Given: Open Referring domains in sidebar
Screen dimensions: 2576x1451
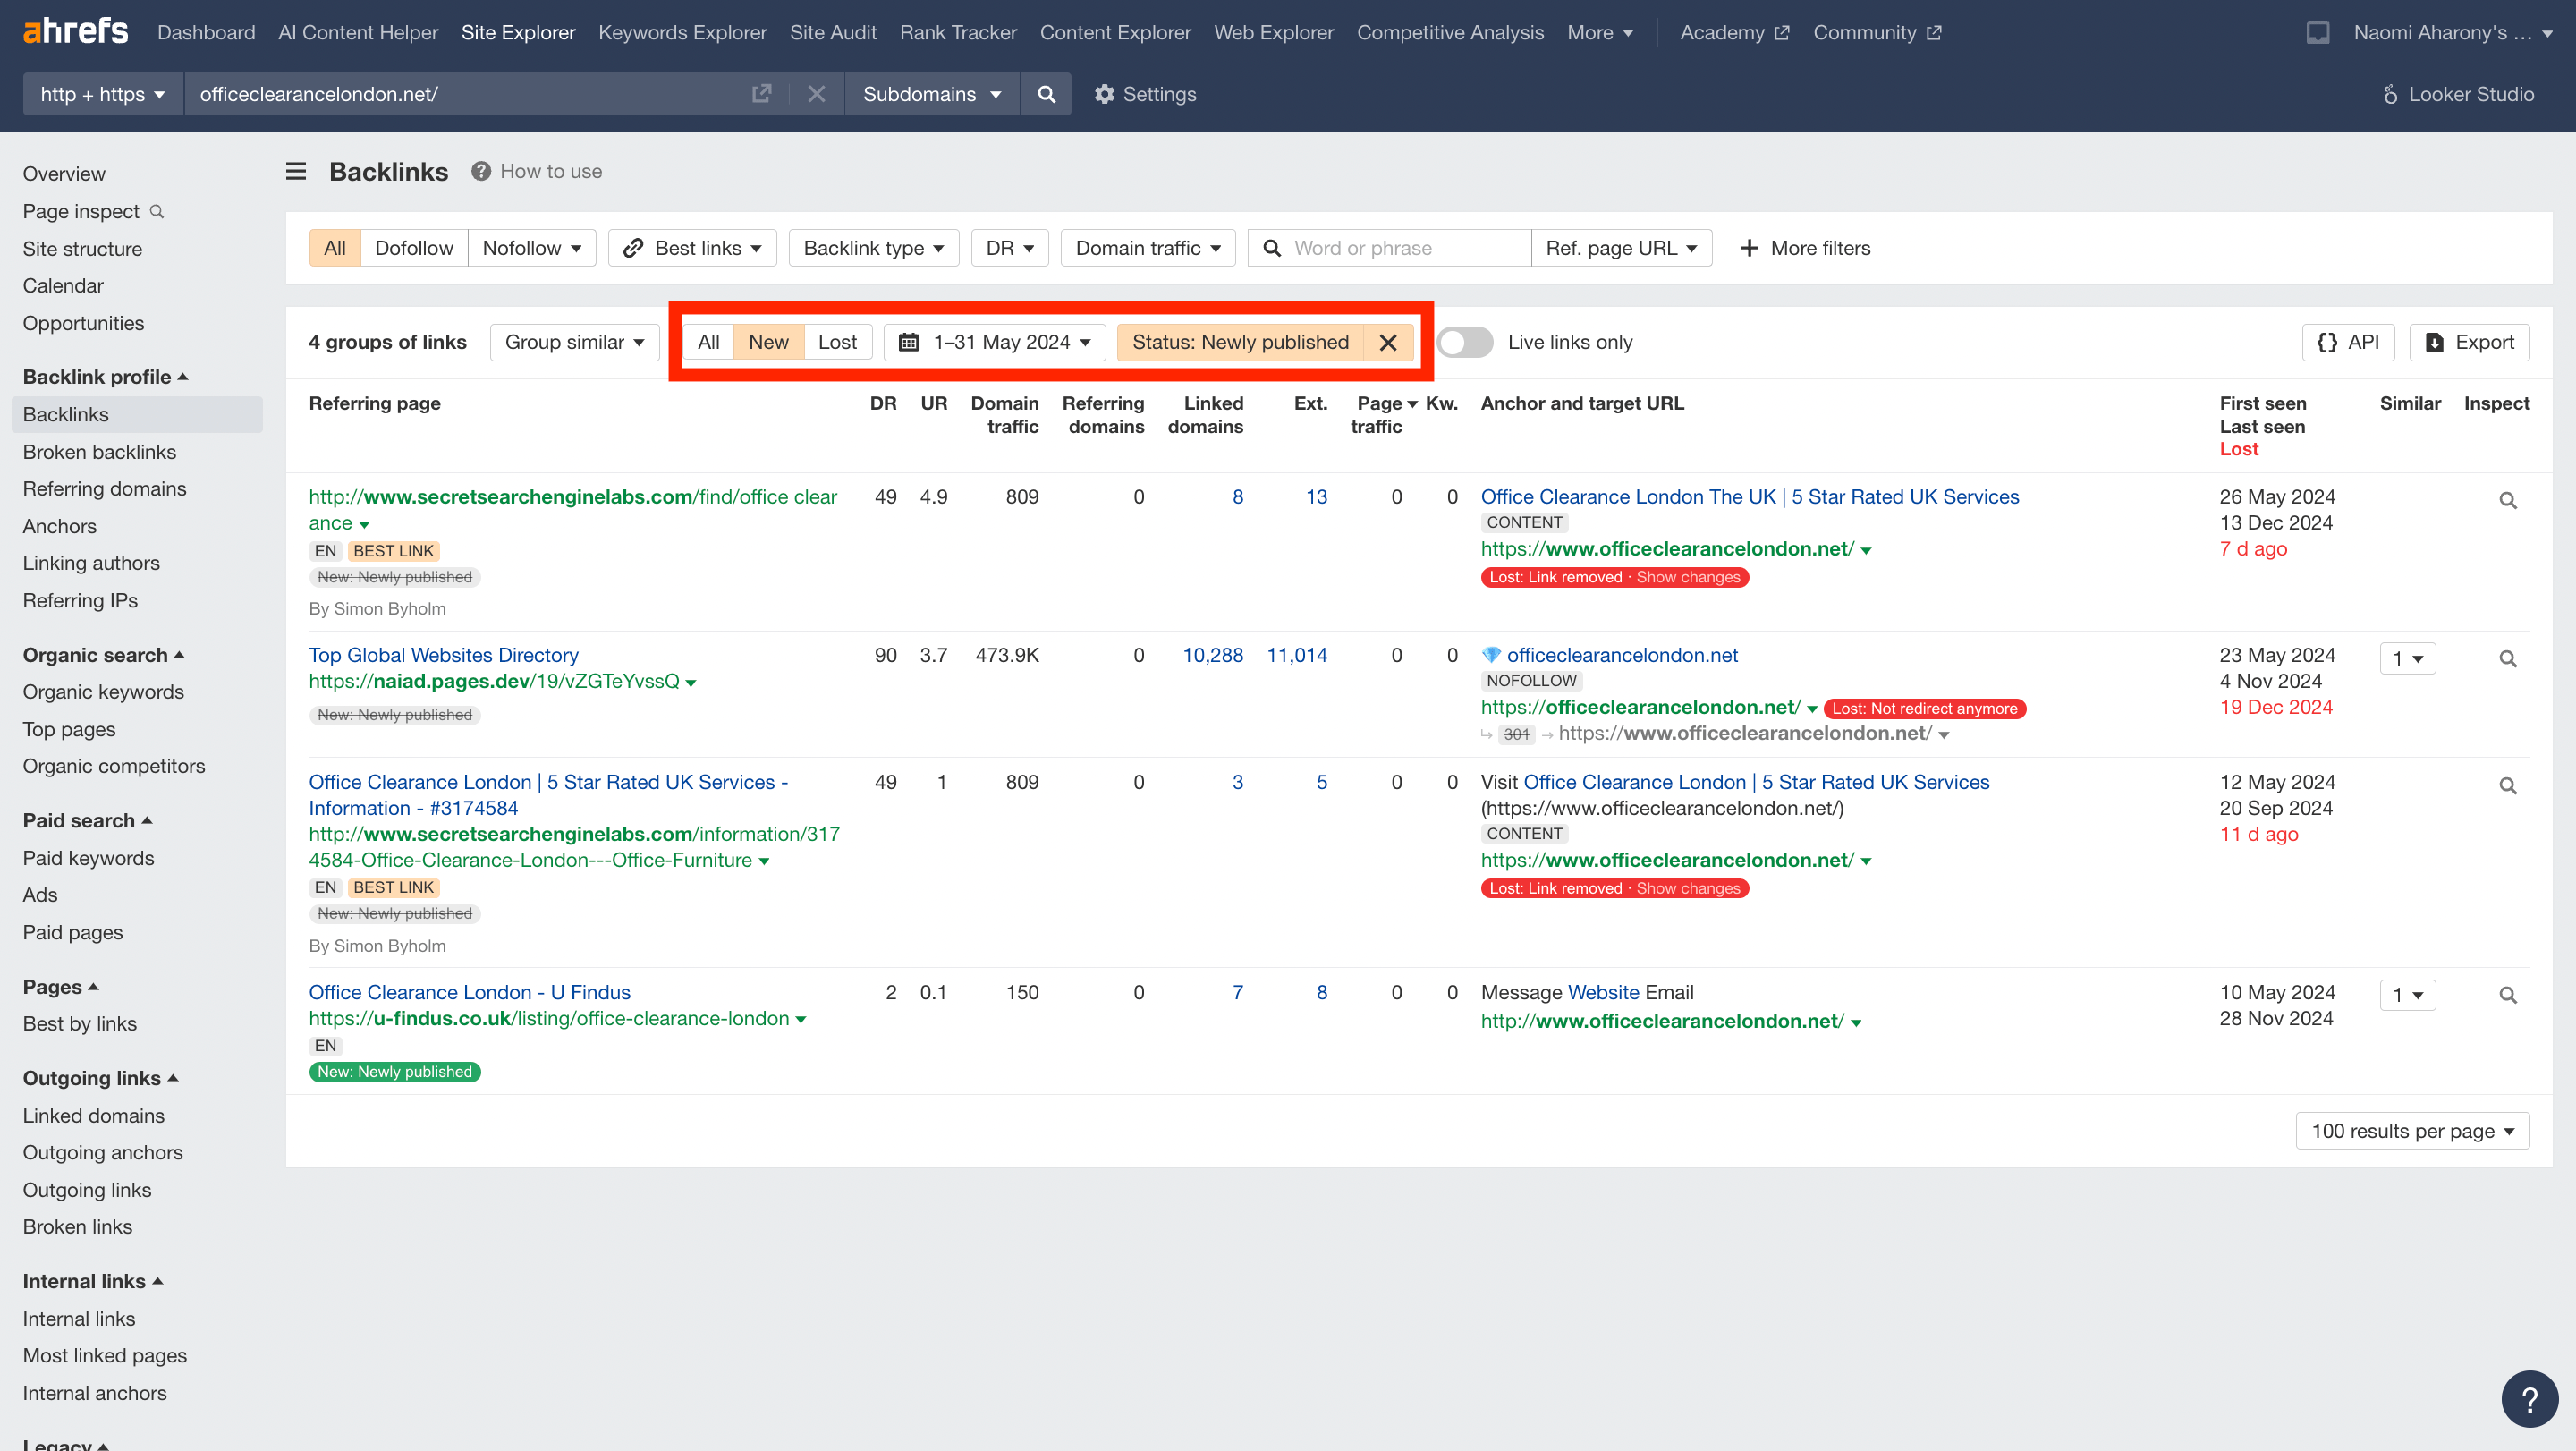Looking at the screenshot, I should pos(104,489).
